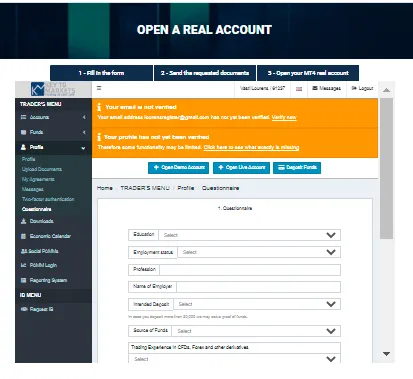
Task: Open Two-factor authentication in sidebar
Action: click(48, 199)
